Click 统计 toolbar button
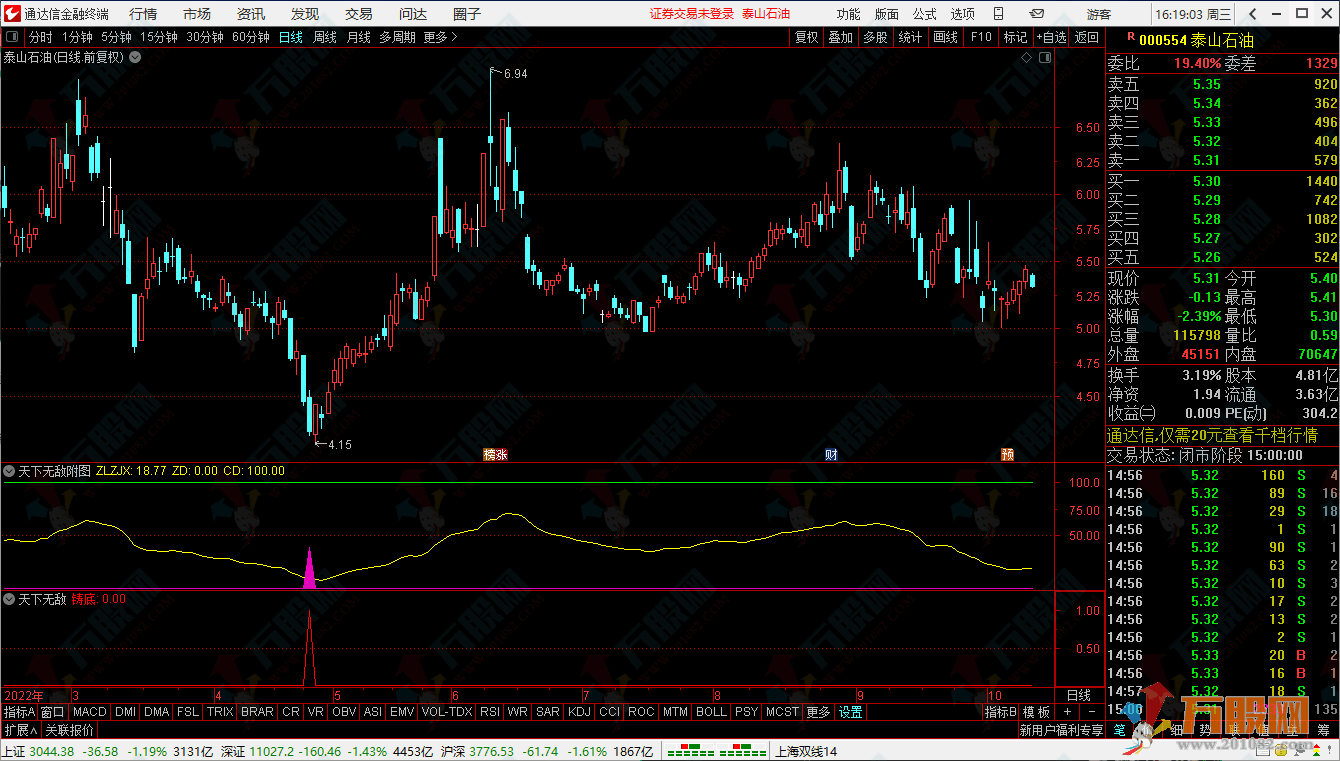 click(910, 37)
